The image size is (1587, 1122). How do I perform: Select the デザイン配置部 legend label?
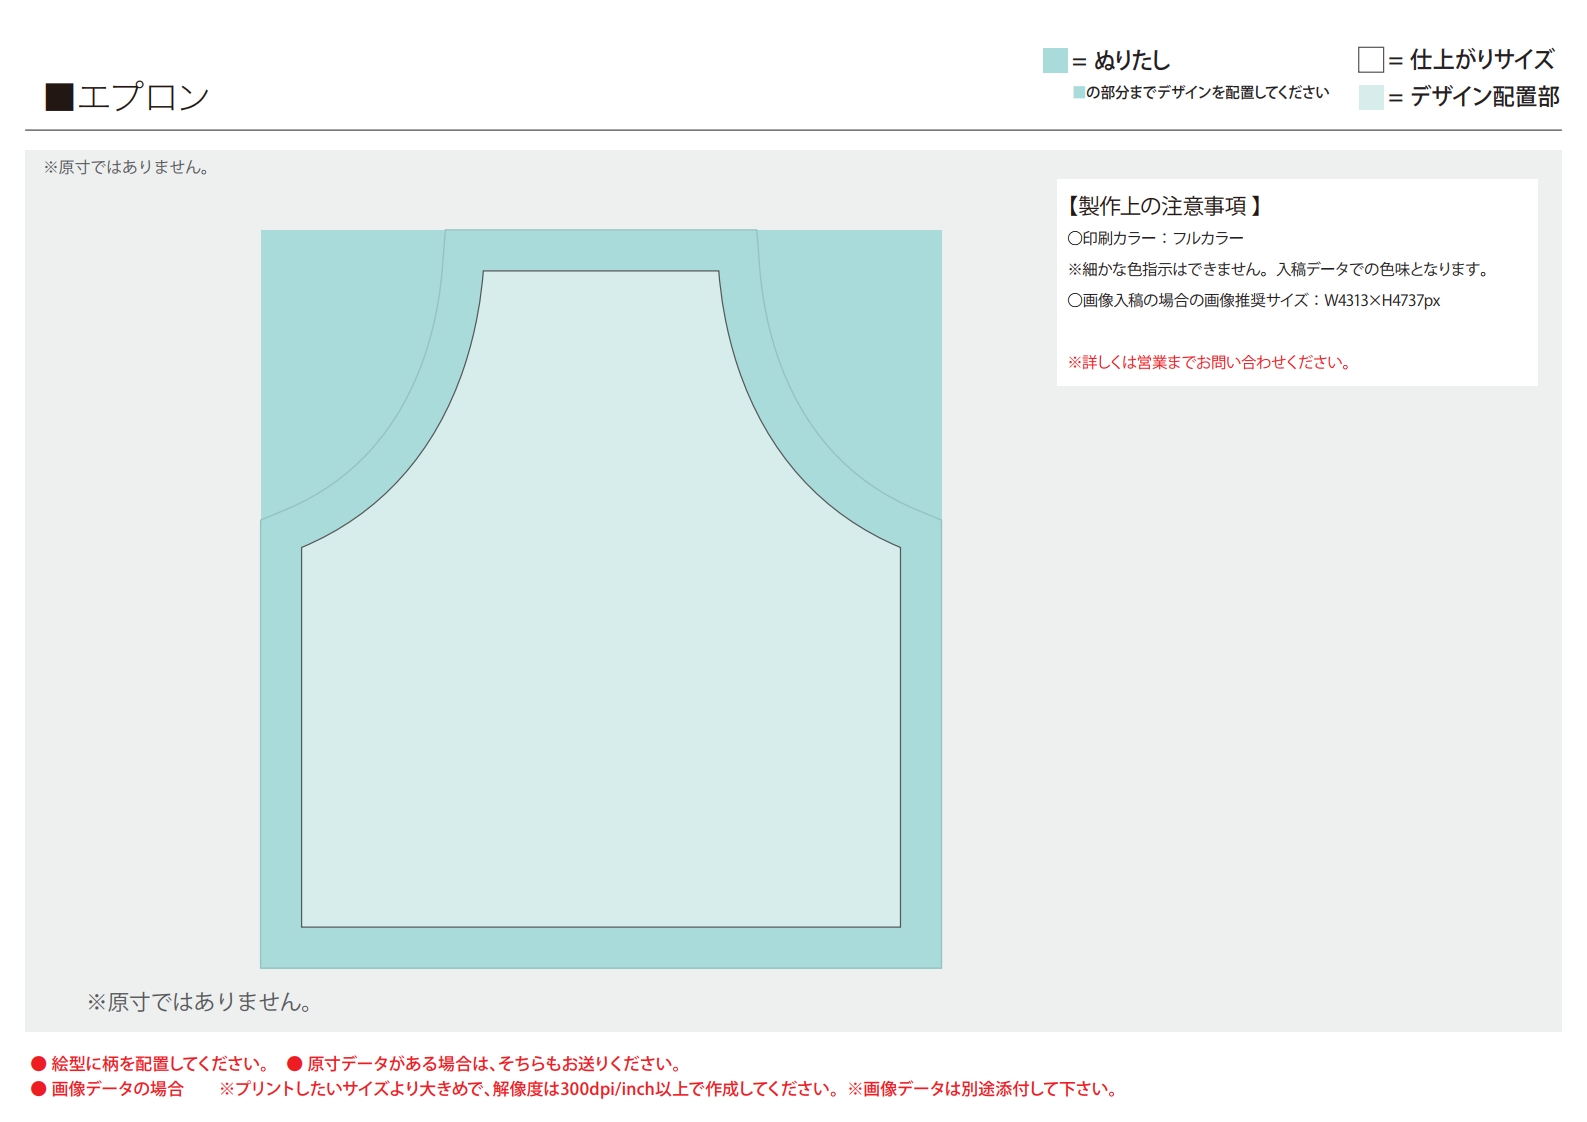click(1484, 97)
